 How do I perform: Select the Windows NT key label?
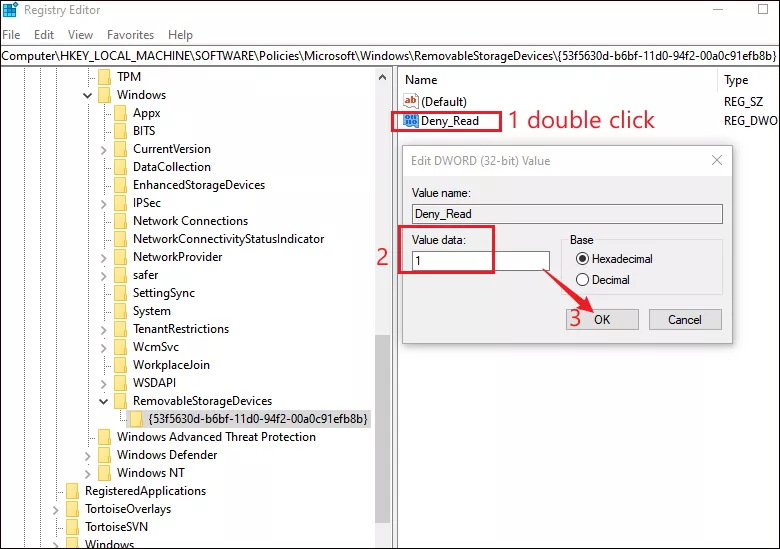coord(150,472)
